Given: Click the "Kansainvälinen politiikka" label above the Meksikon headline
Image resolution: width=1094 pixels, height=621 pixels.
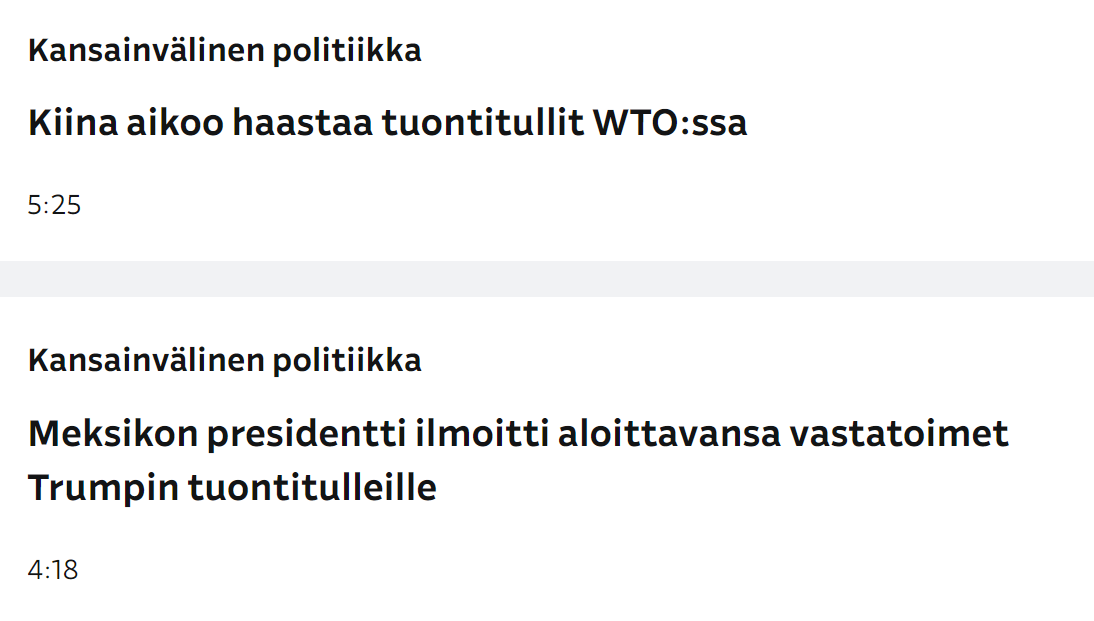Looking at the screenshot, I should tap(224, 360).
